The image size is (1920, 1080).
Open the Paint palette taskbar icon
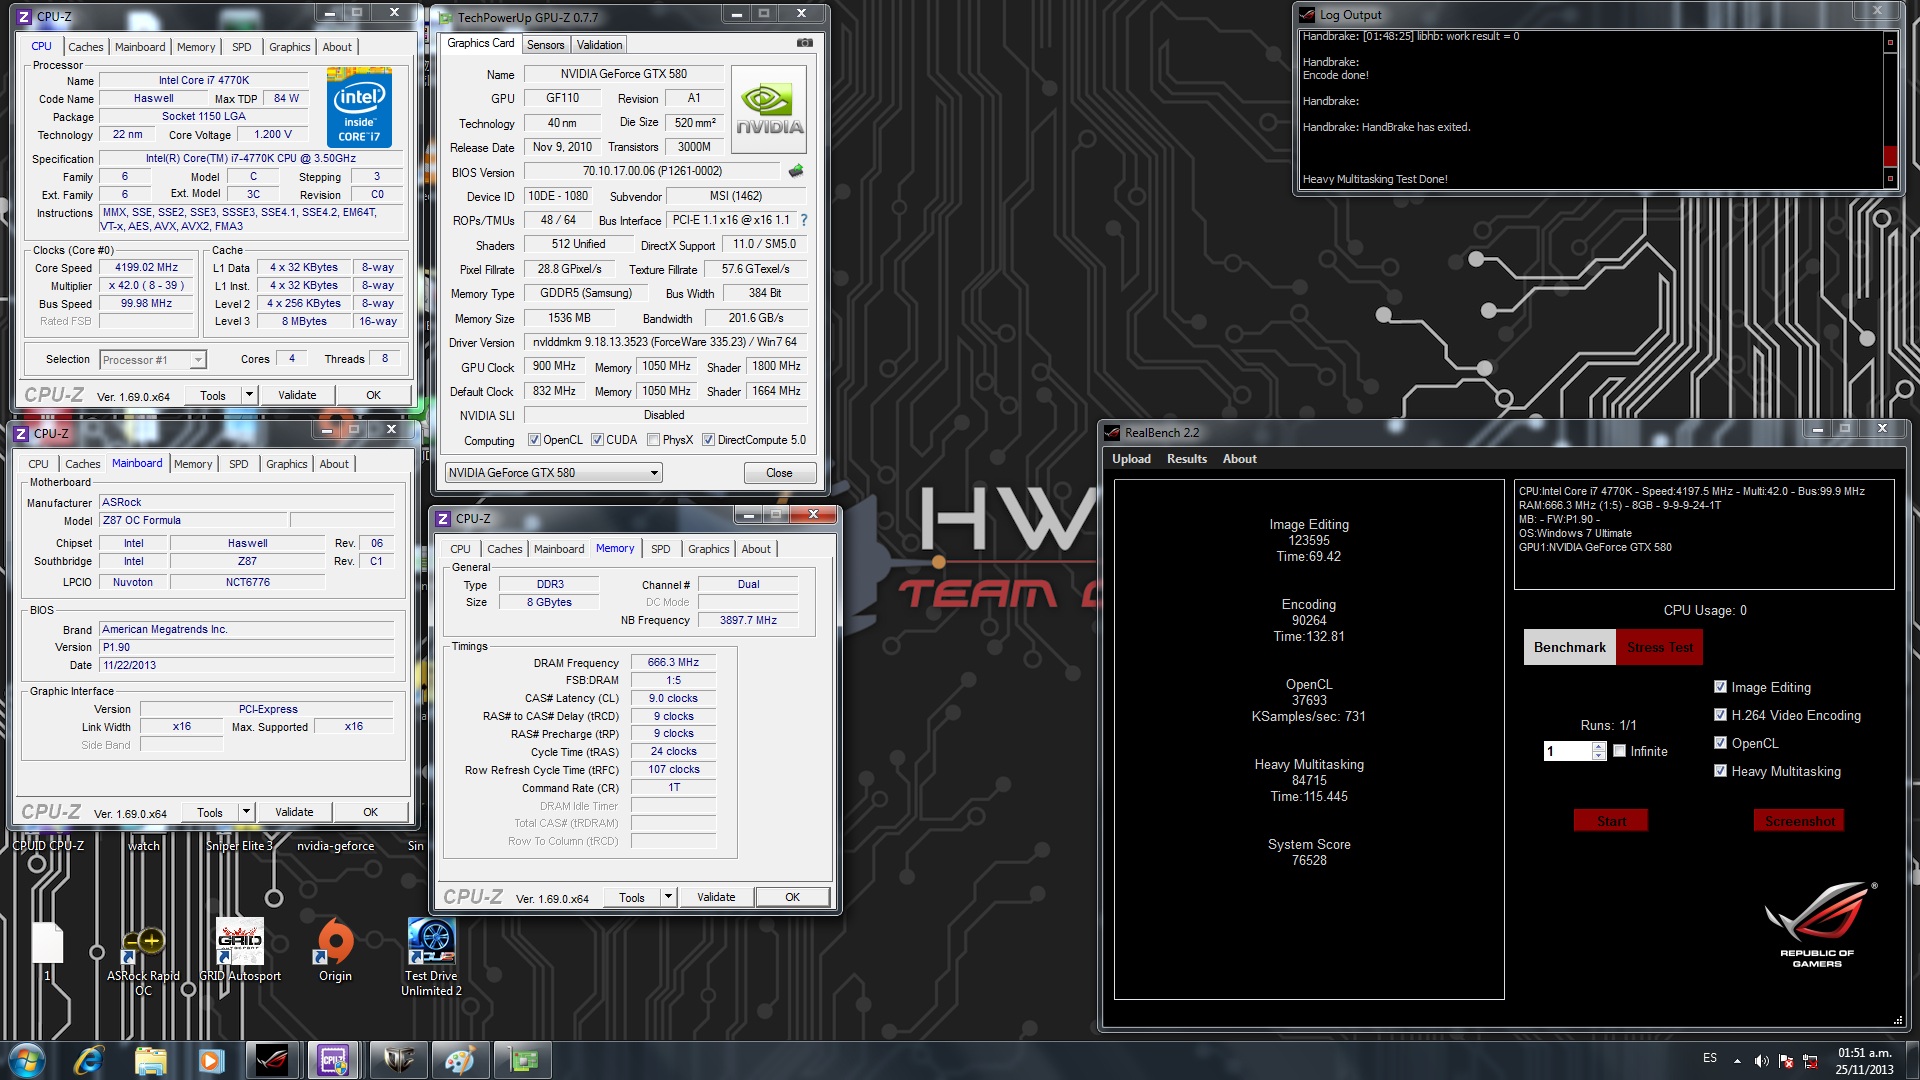[x=460, y=1060]
